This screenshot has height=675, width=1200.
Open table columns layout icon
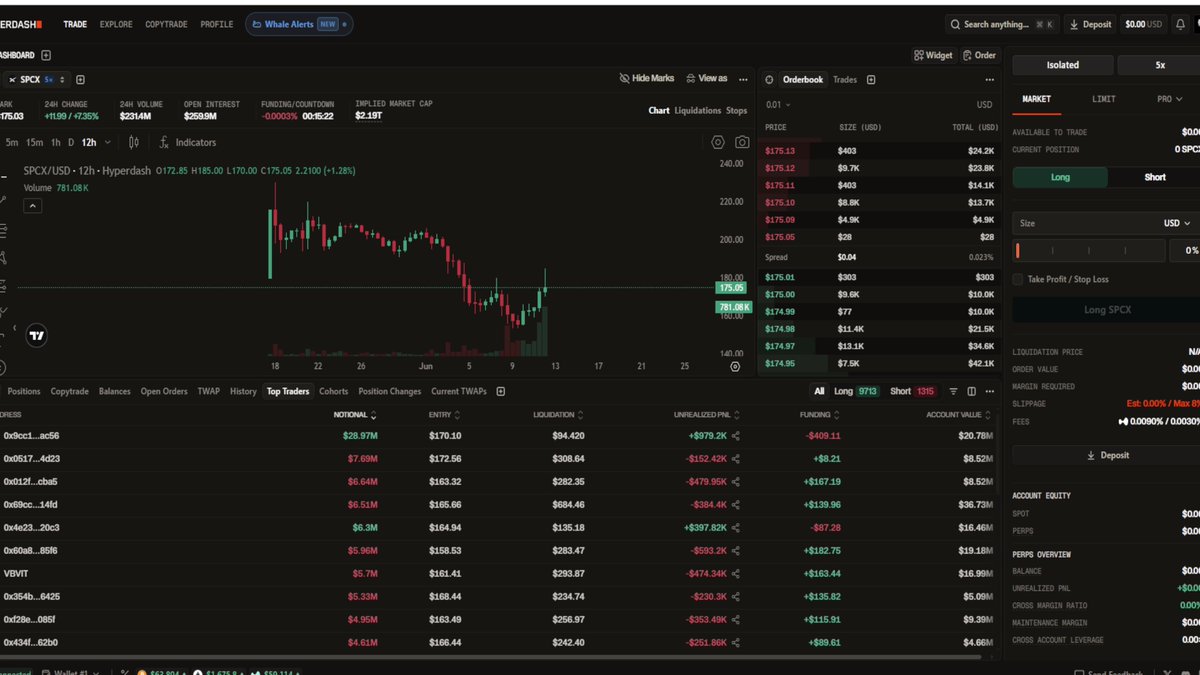pos(971,392)
